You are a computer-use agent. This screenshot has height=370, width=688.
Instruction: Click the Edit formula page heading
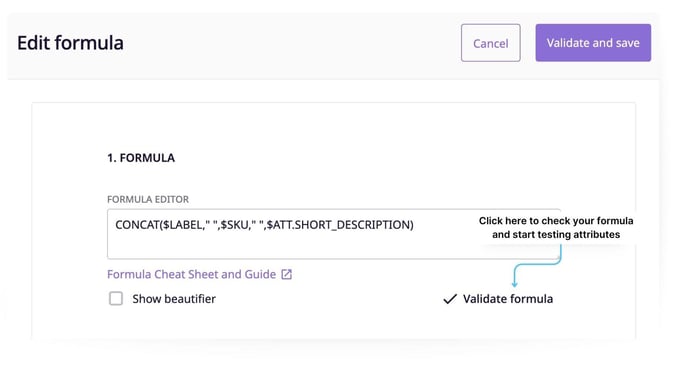click(x=70, y=43)
